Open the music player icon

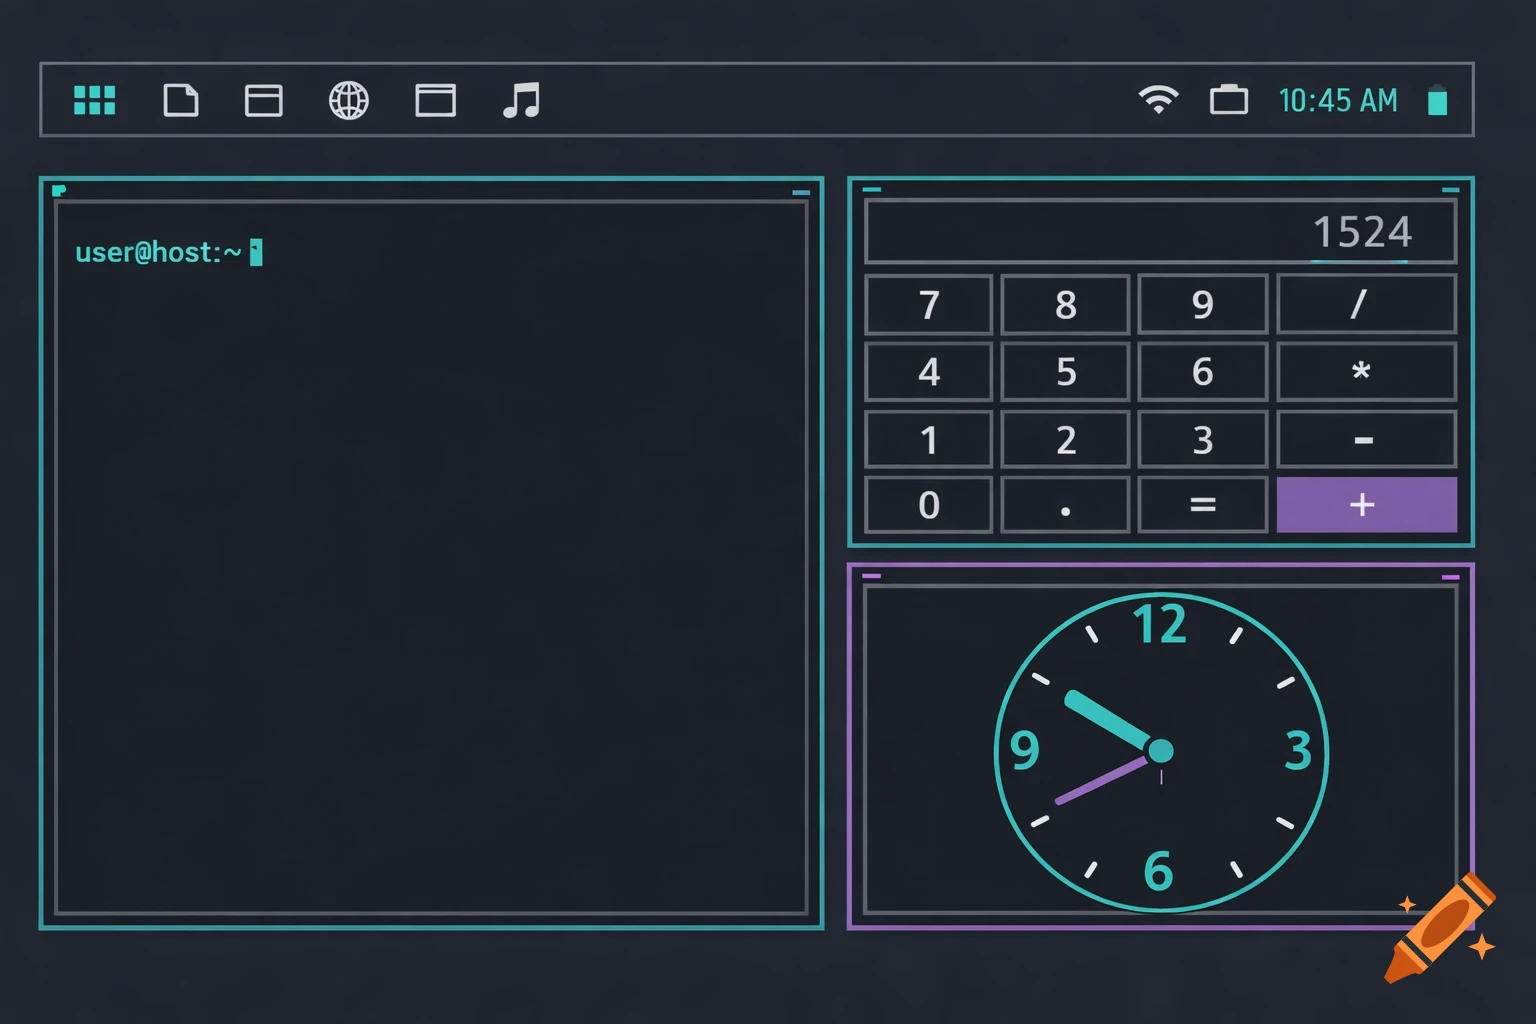click(x=520, y=100)
